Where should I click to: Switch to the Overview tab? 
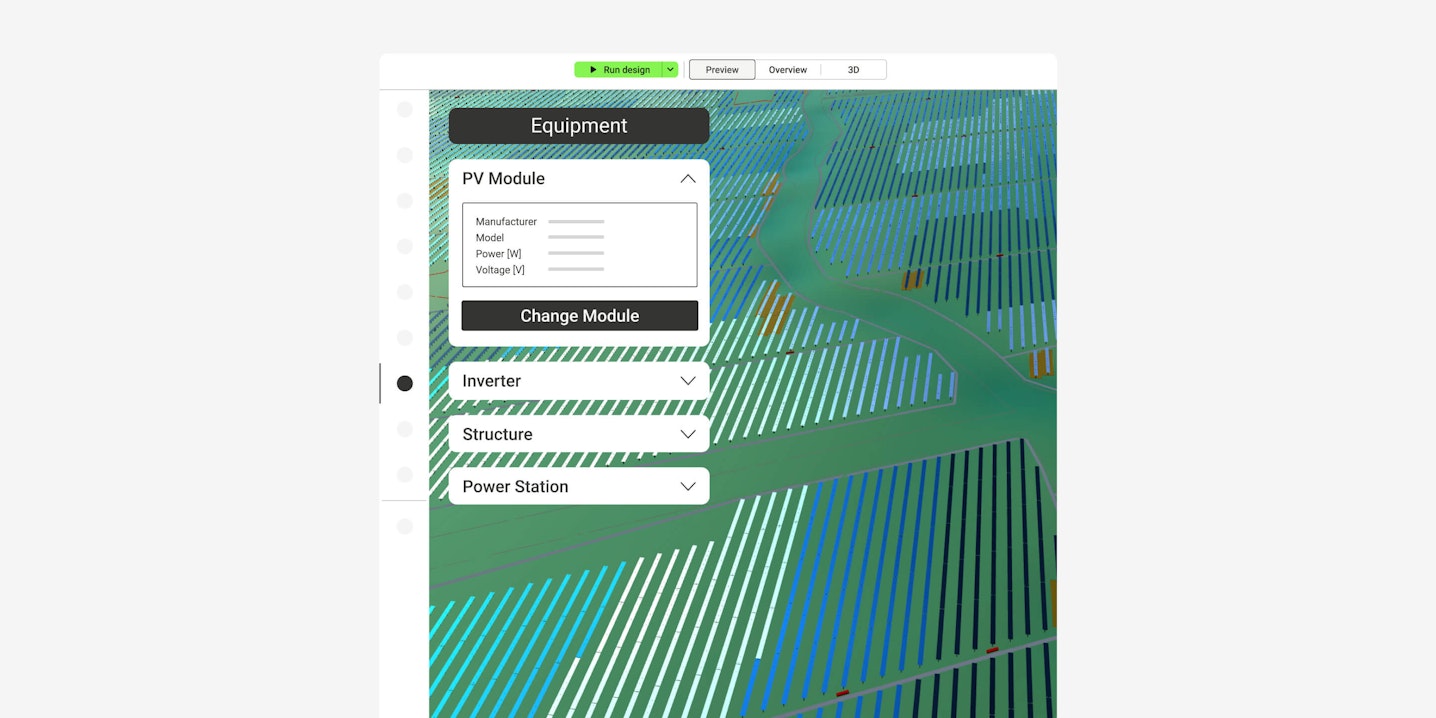coord(788,70)
